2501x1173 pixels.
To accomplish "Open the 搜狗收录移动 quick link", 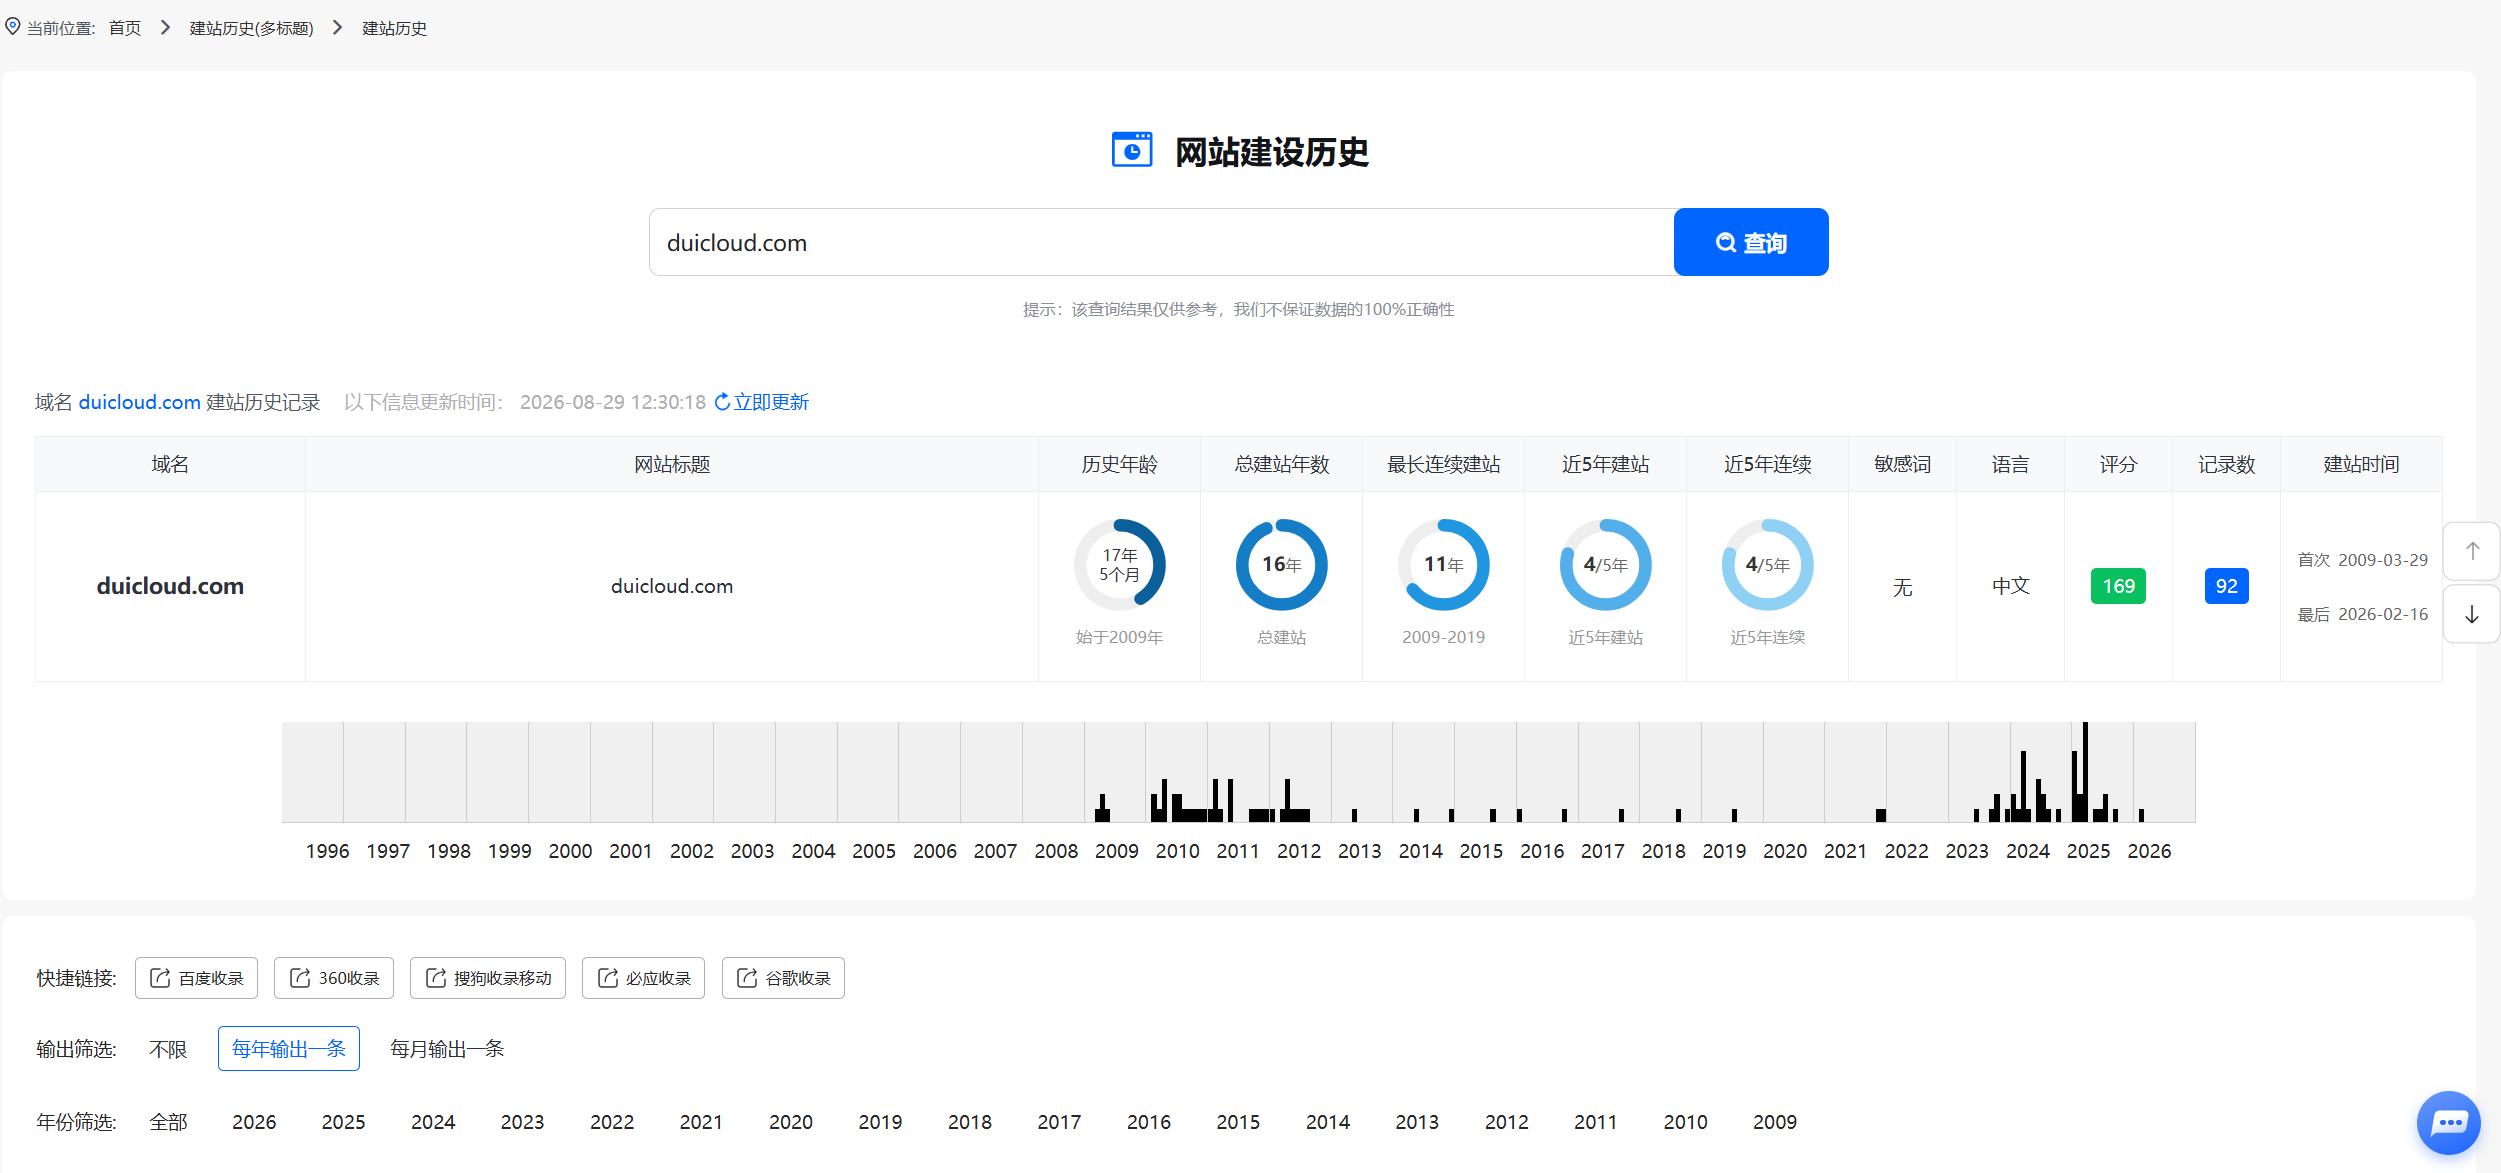I will (488, 978).
